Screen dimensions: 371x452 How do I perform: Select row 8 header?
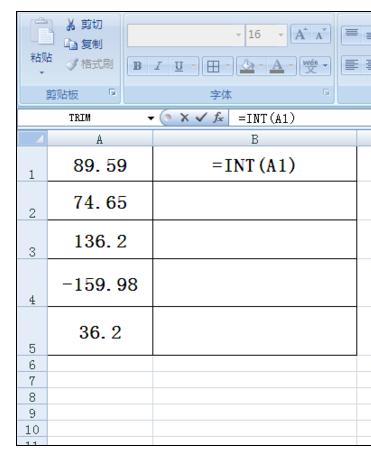point(32,397)
